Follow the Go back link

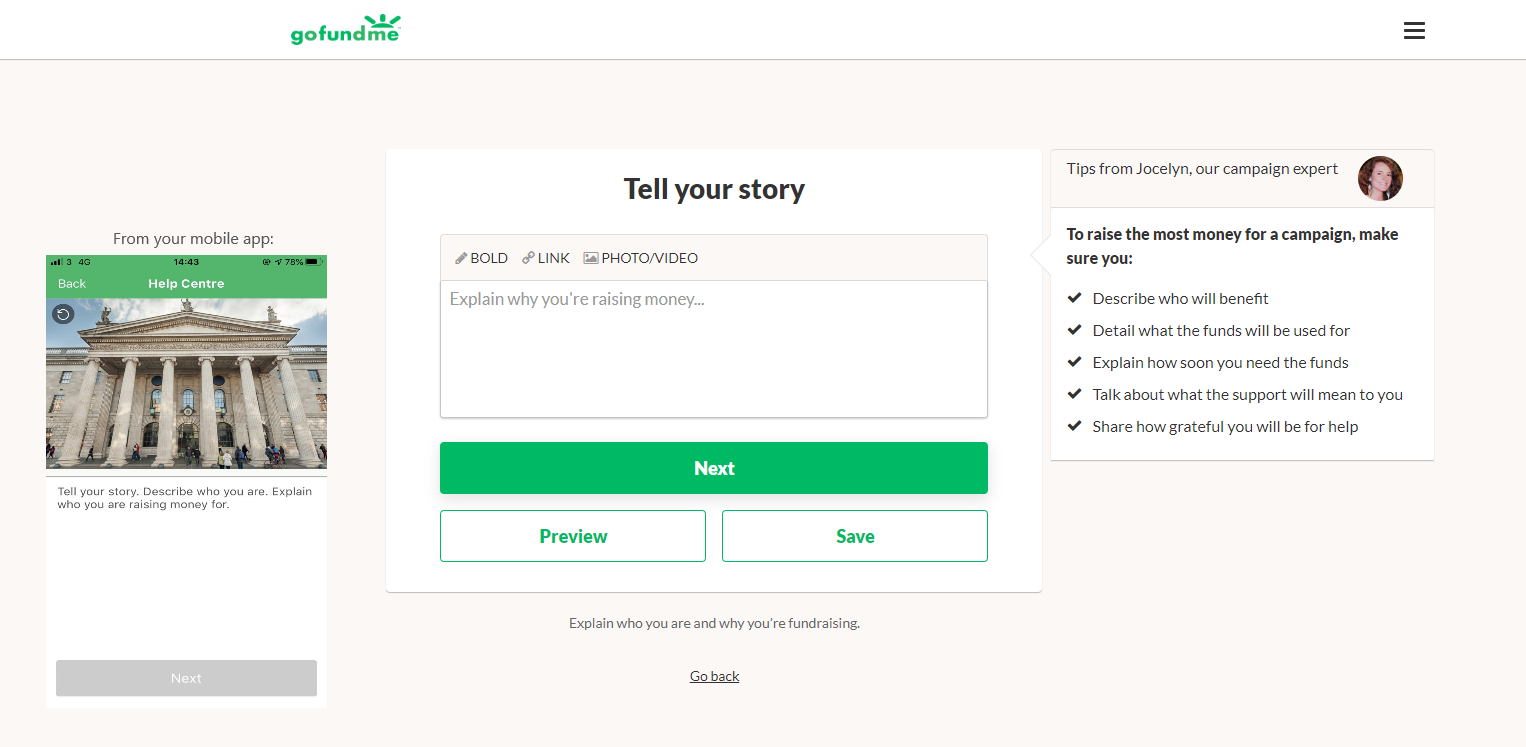click(x=714, y=676)
